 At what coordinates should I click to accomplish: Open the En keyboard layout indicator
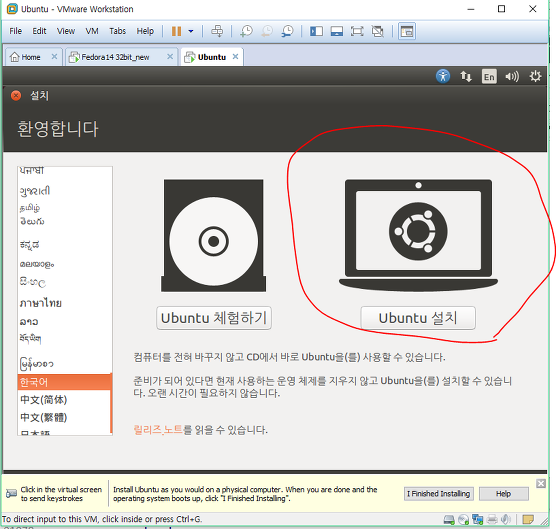[x=489, y=76]
